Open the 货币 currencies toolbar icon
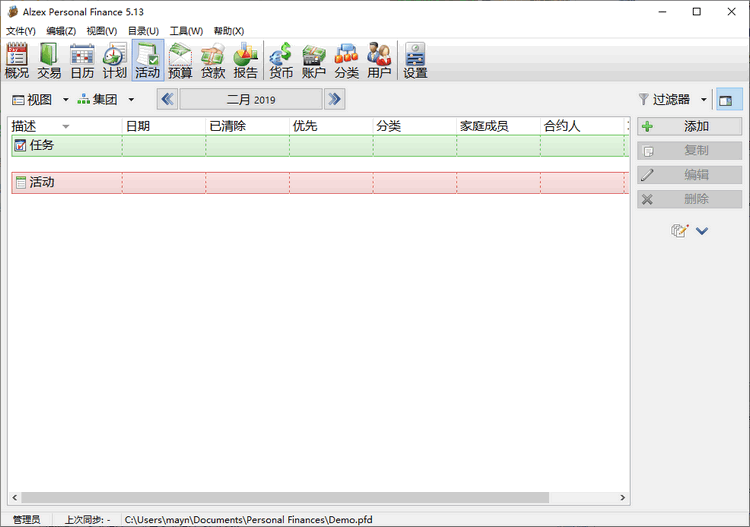The image size is (750, 527). pyautogui.click(x=281, y=60)
